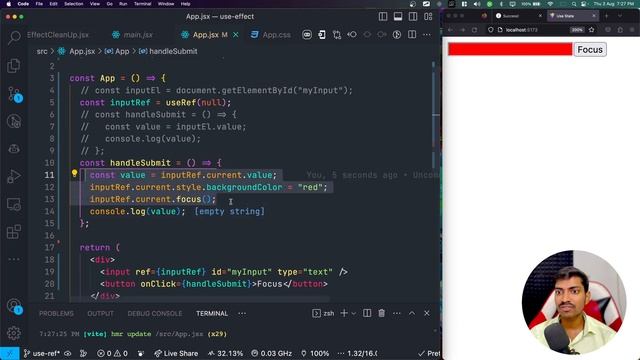The height and width of the screenshot is (360, 640).
Task: Click the Focus button in the browser page
Action: click(x=590, y=49)
